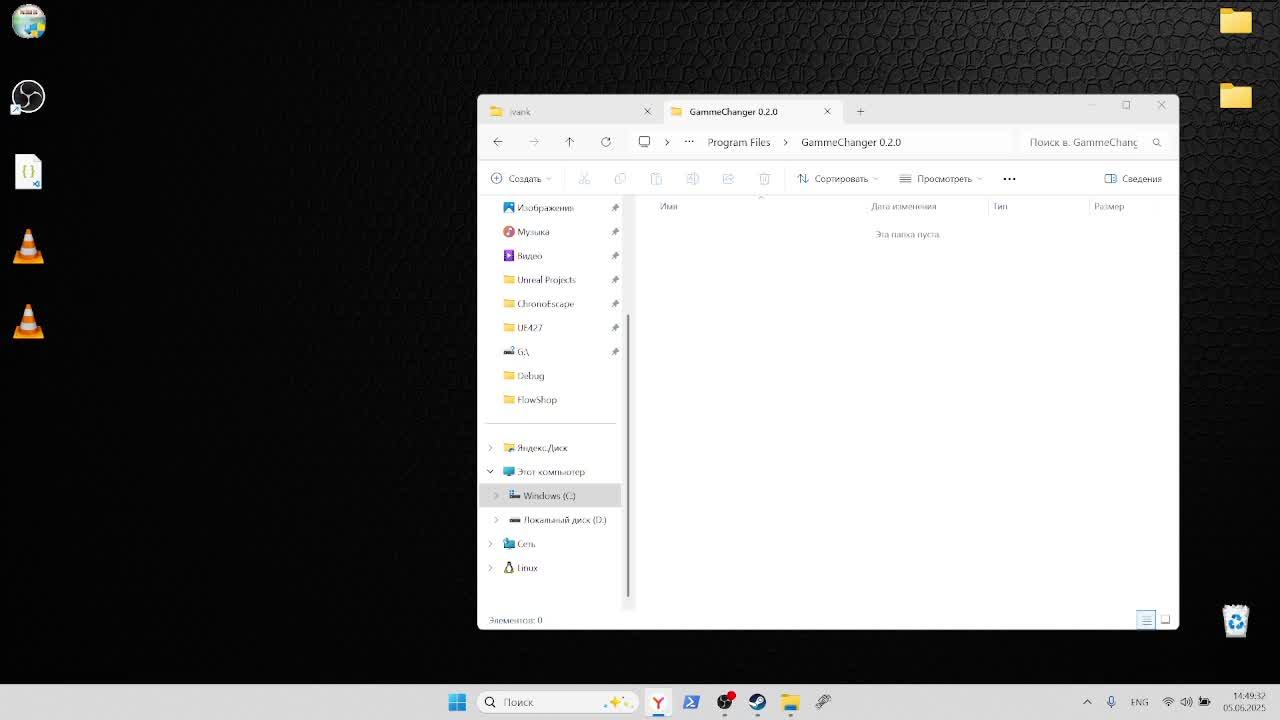Viewport: 1280px width, 720px height.
Task: Open the Recycle Bin on desktop
Action: pyautogui.click(x=1236, y=621)
